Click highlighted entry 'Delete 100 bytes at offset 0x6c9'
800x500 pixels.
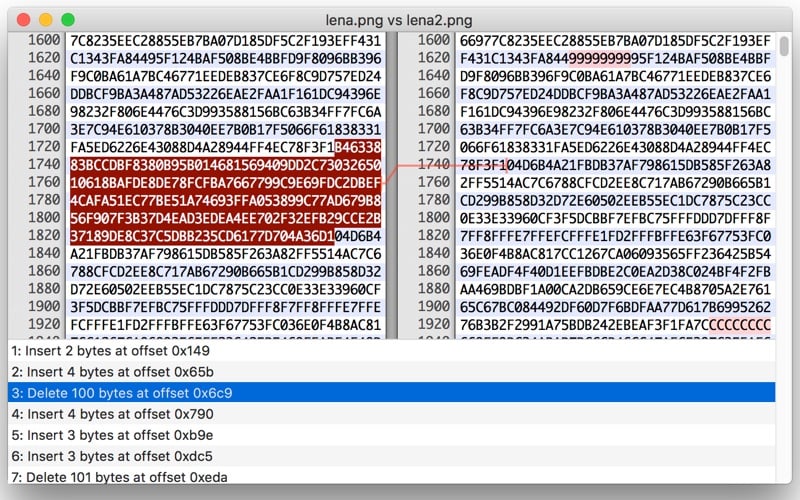391,393
